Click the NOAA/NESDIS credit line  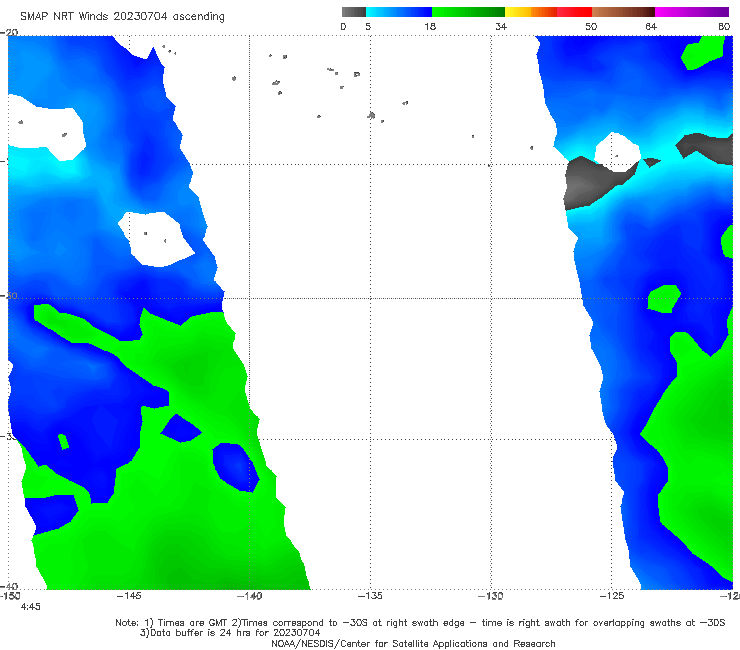[413, 644]
